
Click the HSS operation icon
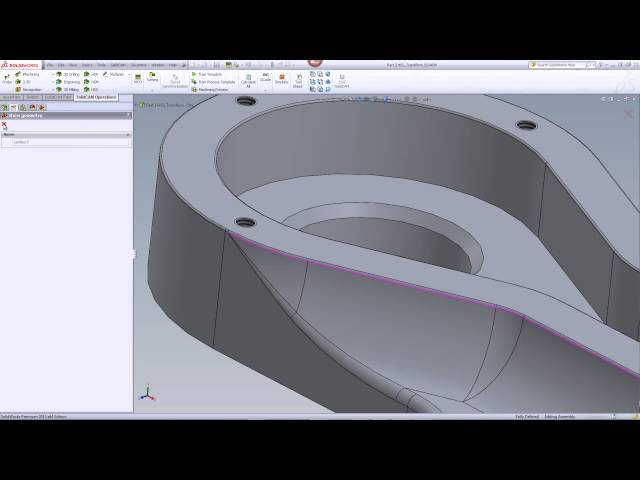click(x=87, y=89)
